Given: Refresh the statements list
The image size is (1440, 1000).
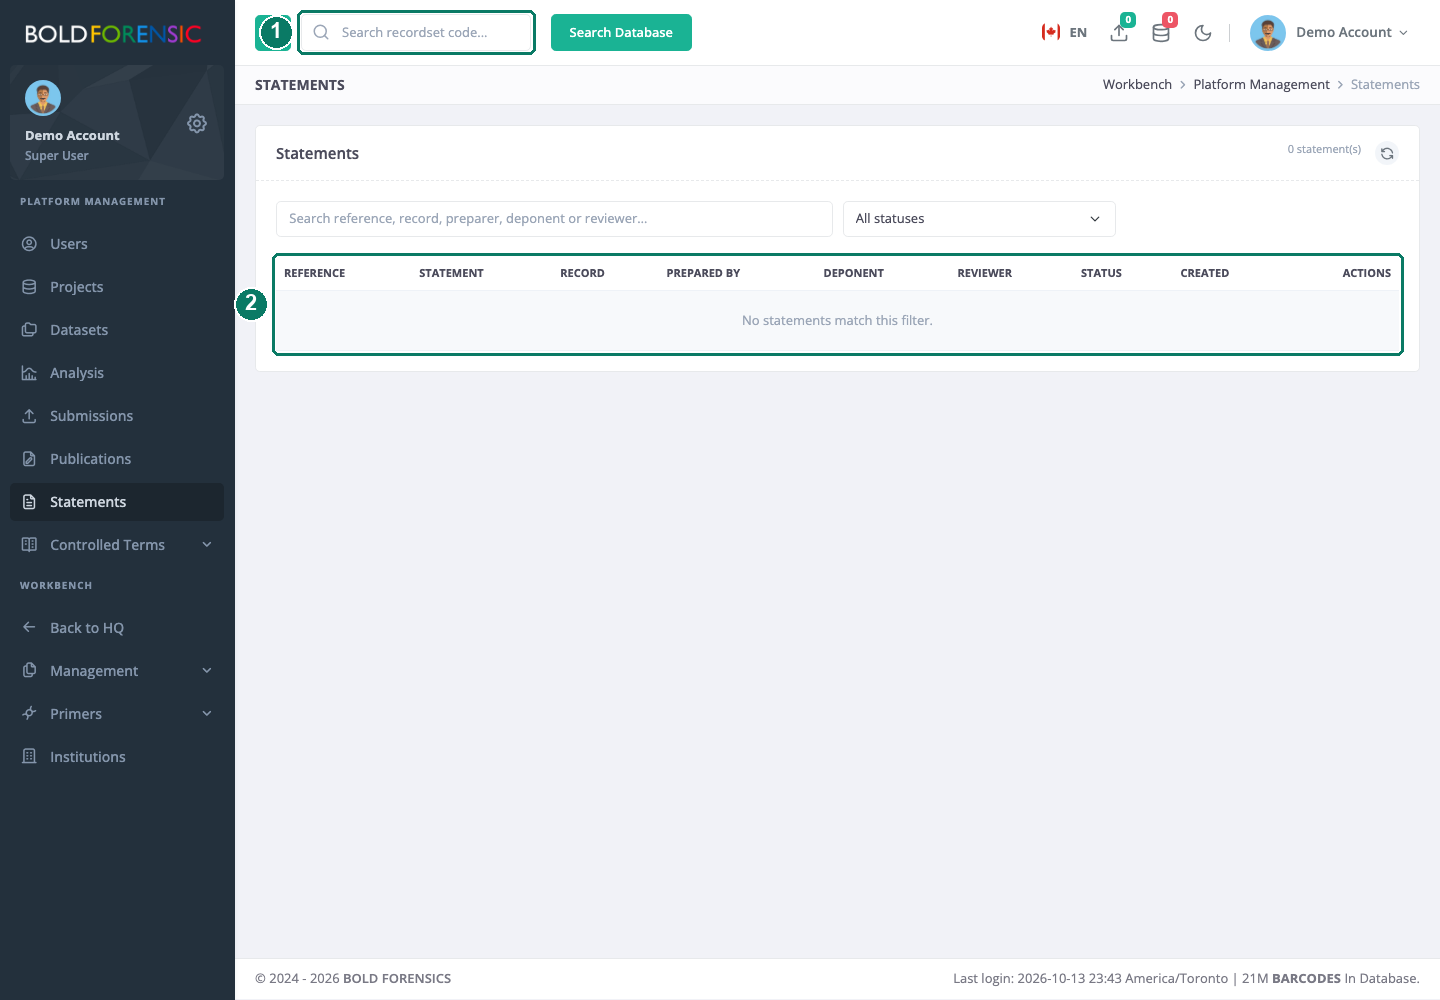Looking at the screenshot, I should pyautogui.click(x=1387, y=153).
